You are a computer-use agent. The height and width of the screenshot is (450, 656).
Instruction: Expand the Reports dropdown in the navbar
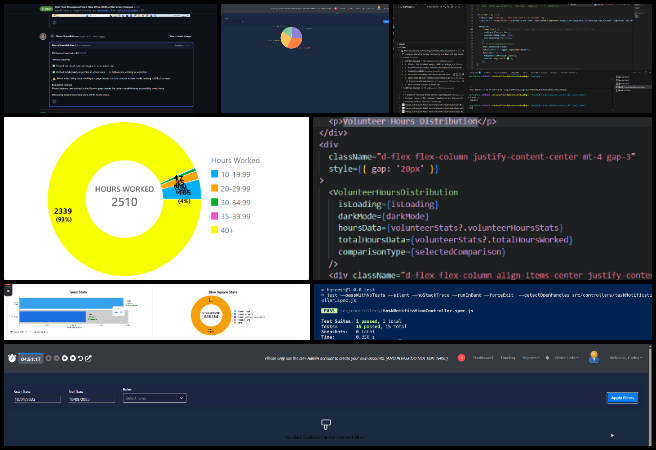point(529,357)
